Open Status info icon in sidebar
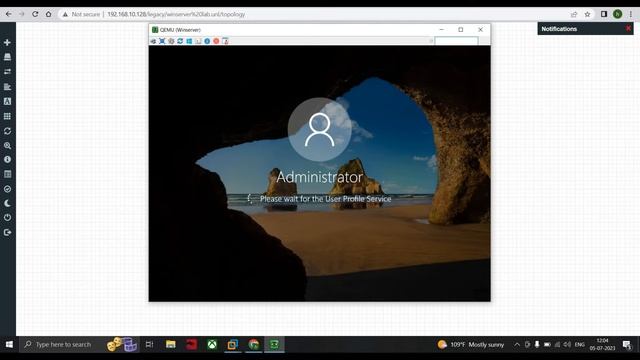The image size is (640, 360). point(7,160)
